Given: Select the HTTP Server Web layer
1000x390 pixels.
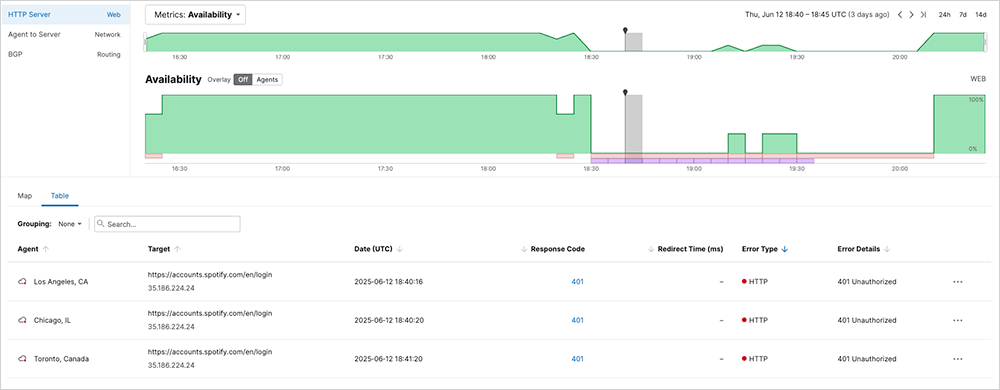Looking at the screenshot, I should coord(65,14).
